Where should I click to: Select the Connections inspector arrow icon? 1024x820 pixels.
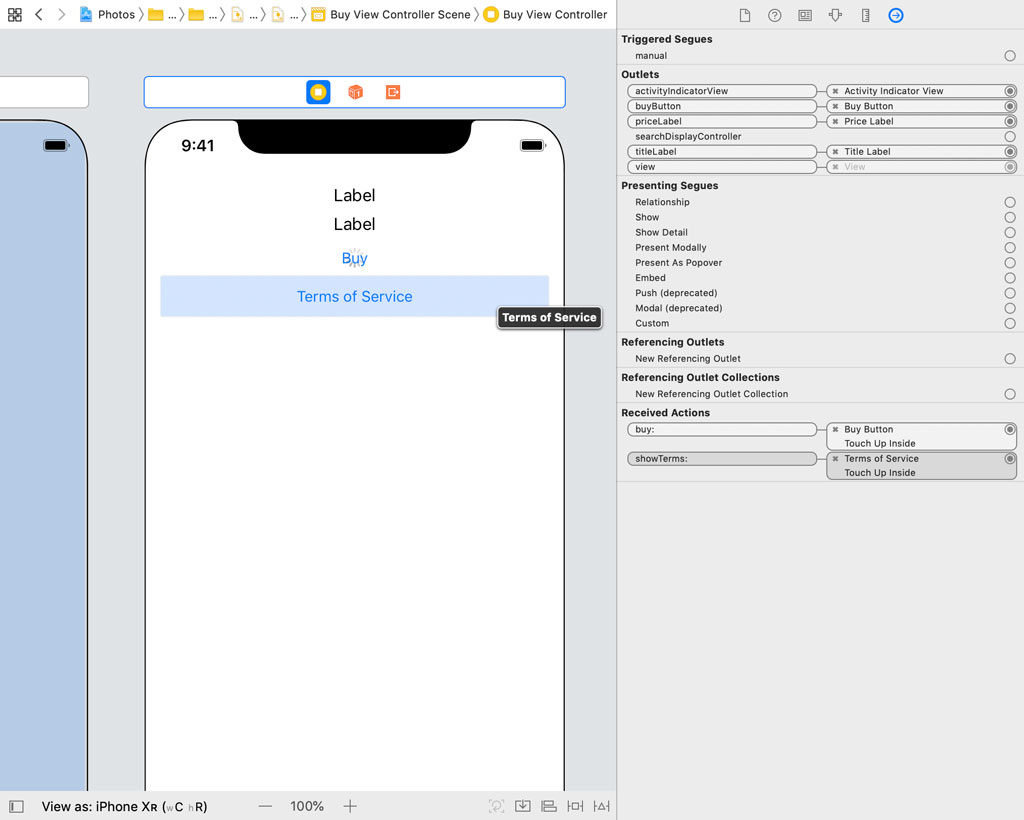(x=896, y=15)
